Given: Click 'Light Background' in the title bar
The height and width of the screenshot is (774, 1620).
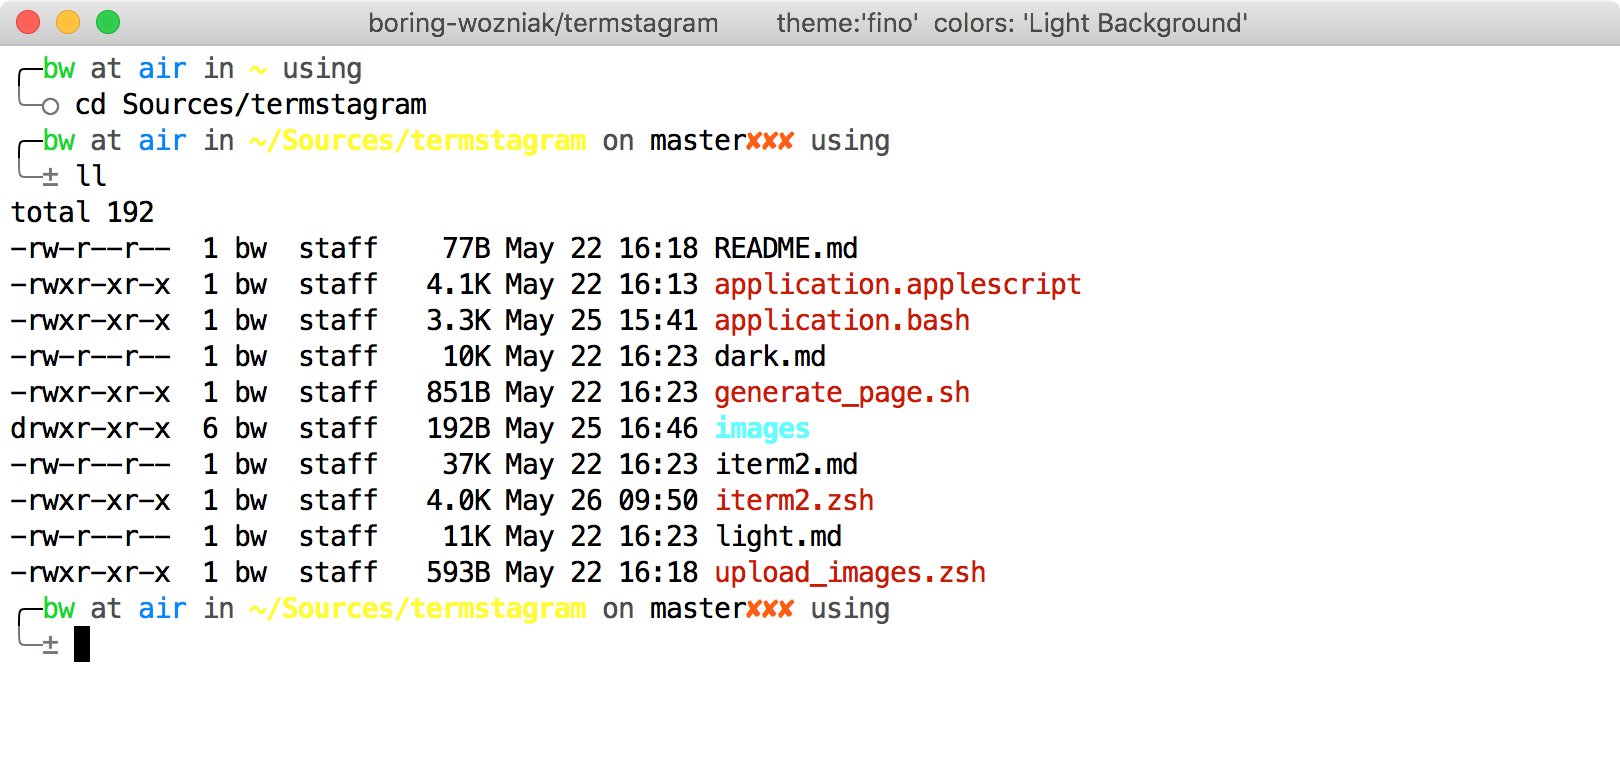Looking at the screenshot, I should pyautogui.click(x=1134, y=23).
